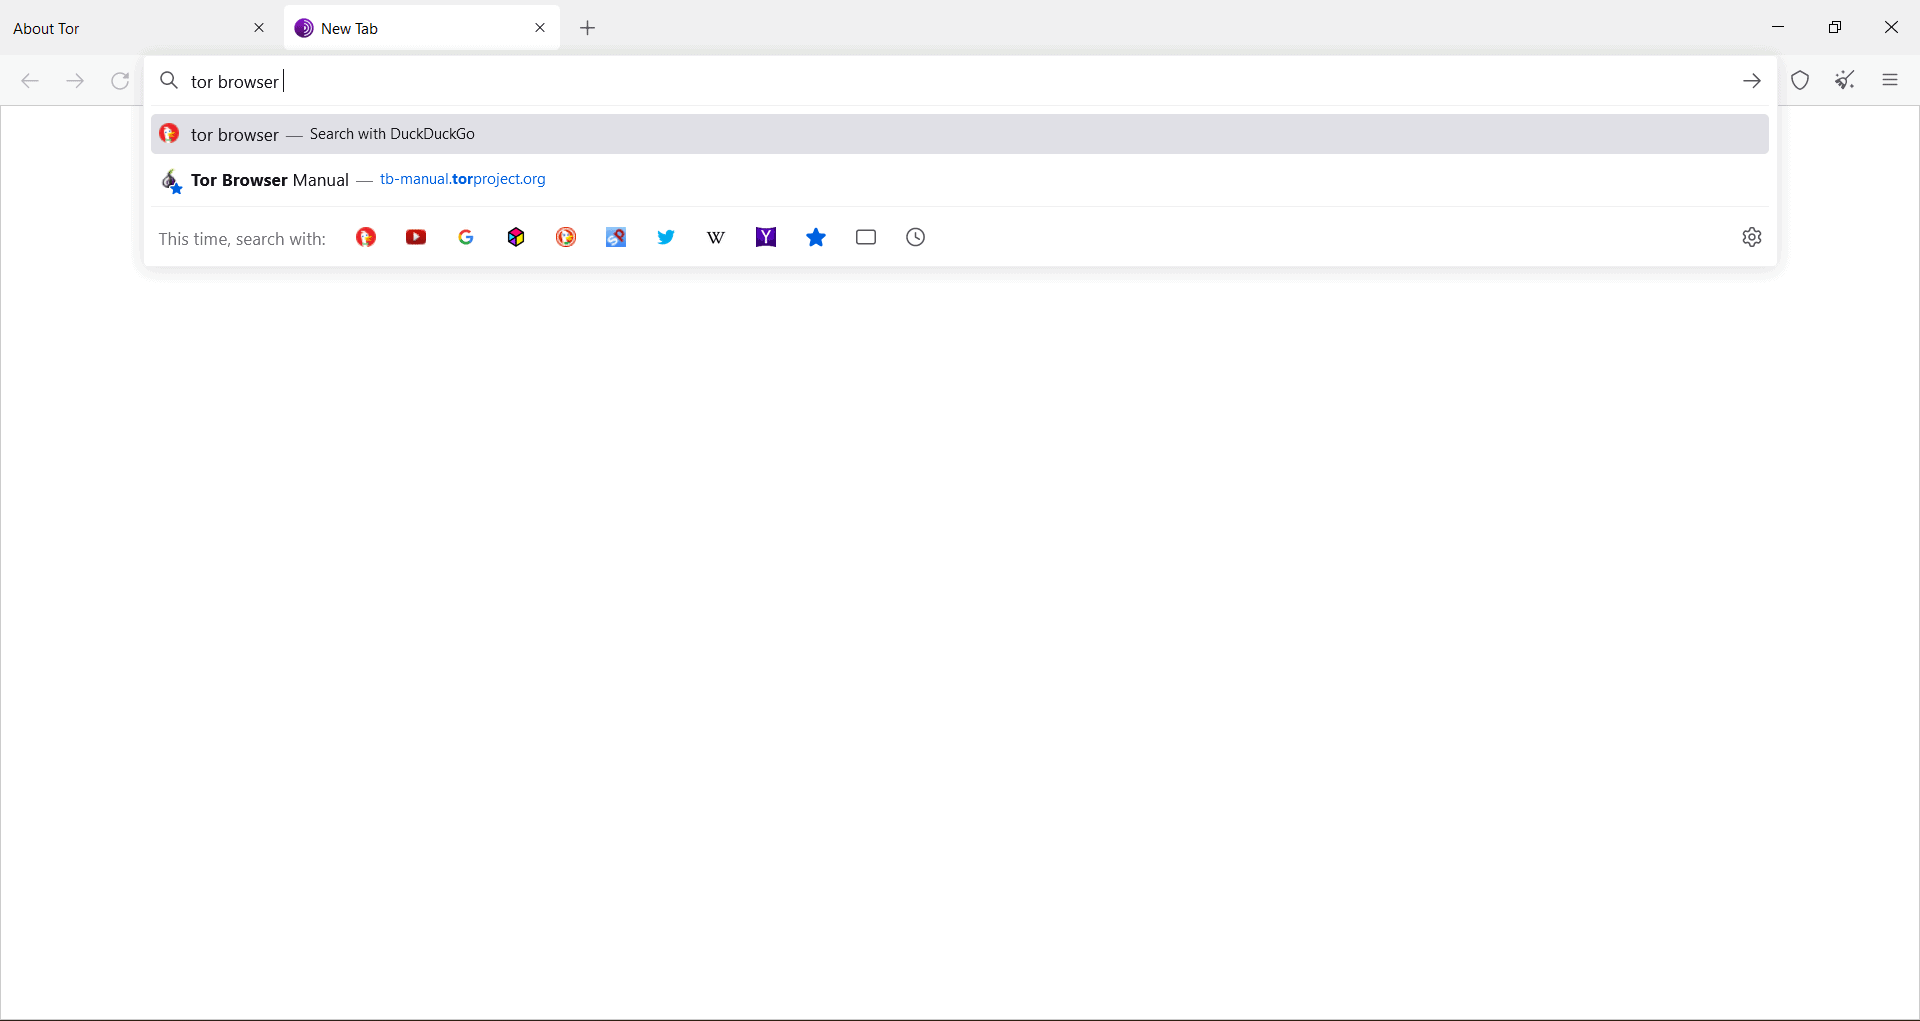Search bookmarks via the star icon
The width and height of the screenshot is (1920, 1021).
click(816, 237)
